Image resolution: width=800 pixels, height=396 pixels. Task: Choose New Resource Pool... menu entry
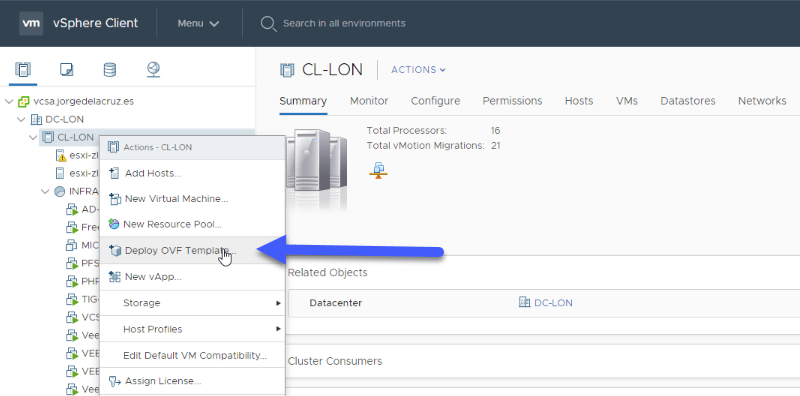(x=192, y=224)
